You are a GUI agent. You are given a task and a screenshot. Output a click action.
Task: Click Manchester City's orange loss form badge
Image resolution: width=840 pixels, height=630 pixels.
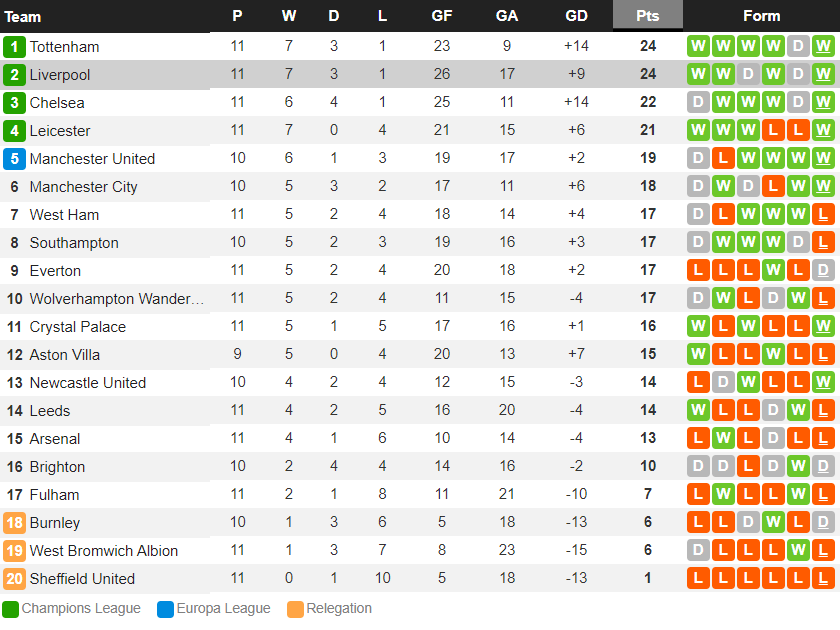coord(773,187)
